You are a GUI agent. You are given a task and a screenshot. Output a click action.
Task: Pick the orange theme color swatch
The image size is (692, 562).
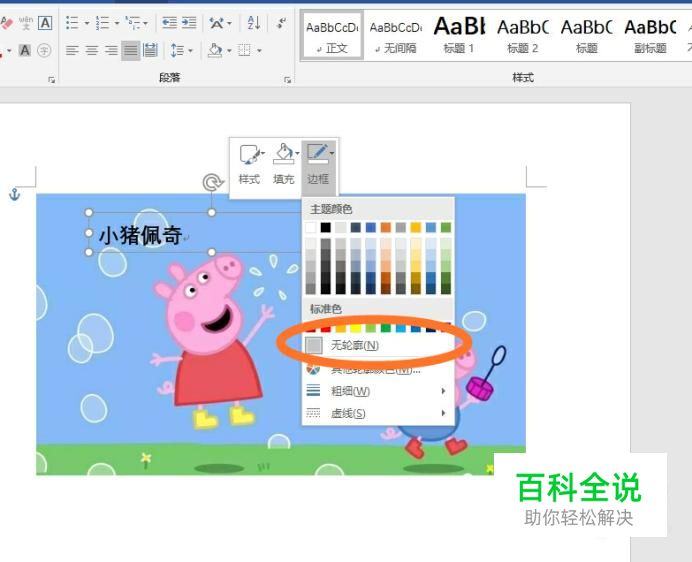click(x=386, y=227)
